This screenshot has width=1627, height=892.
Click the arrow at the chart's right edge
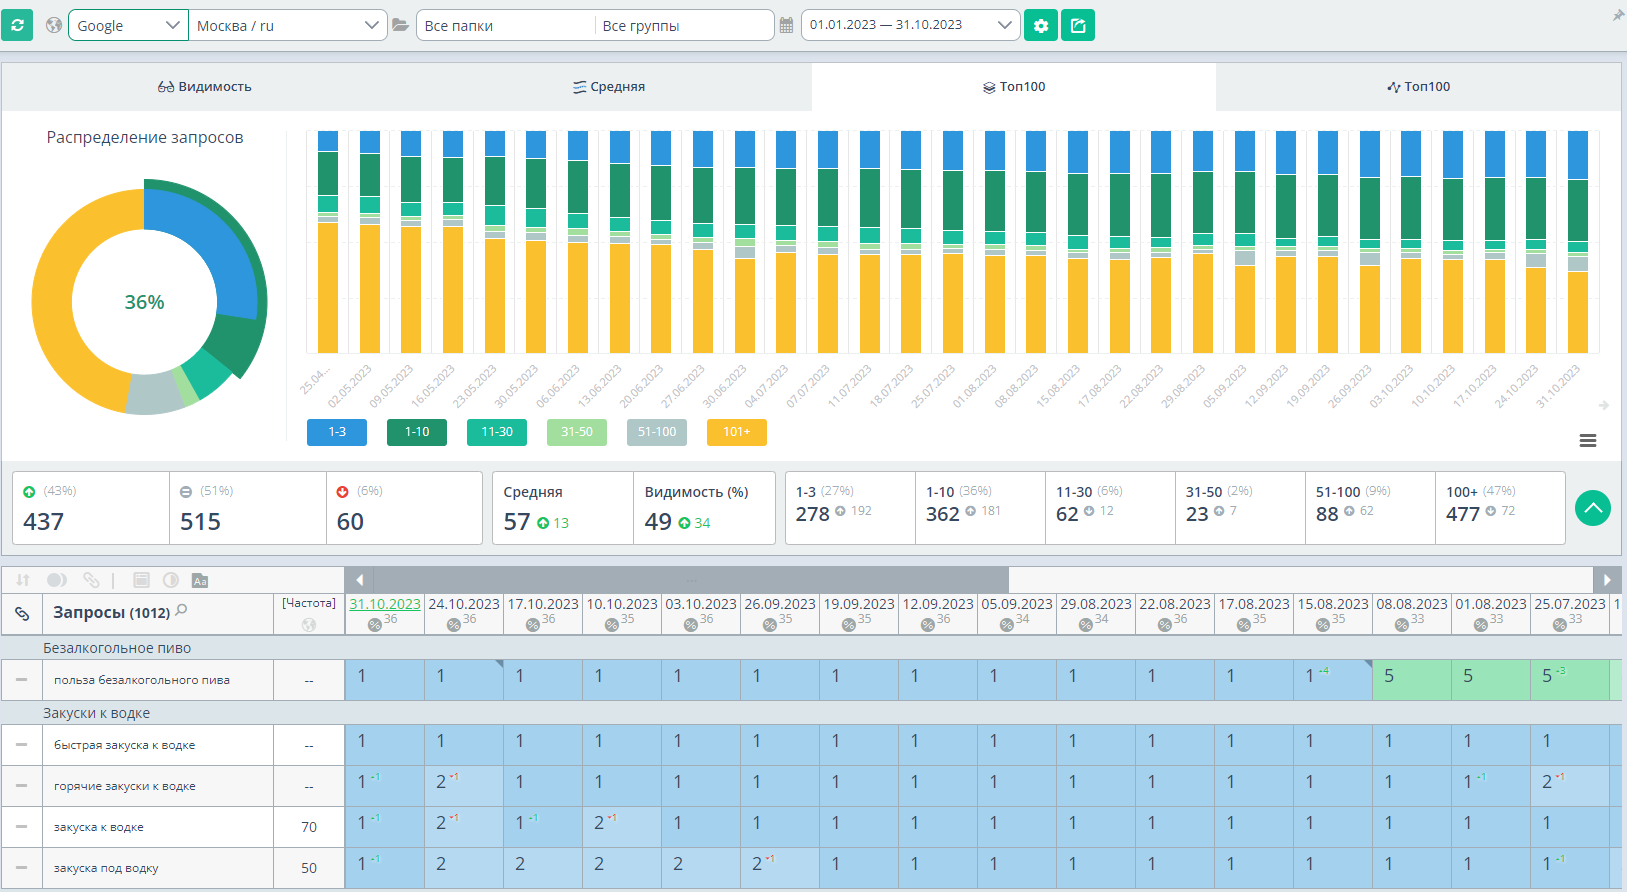click(1604, 405)
